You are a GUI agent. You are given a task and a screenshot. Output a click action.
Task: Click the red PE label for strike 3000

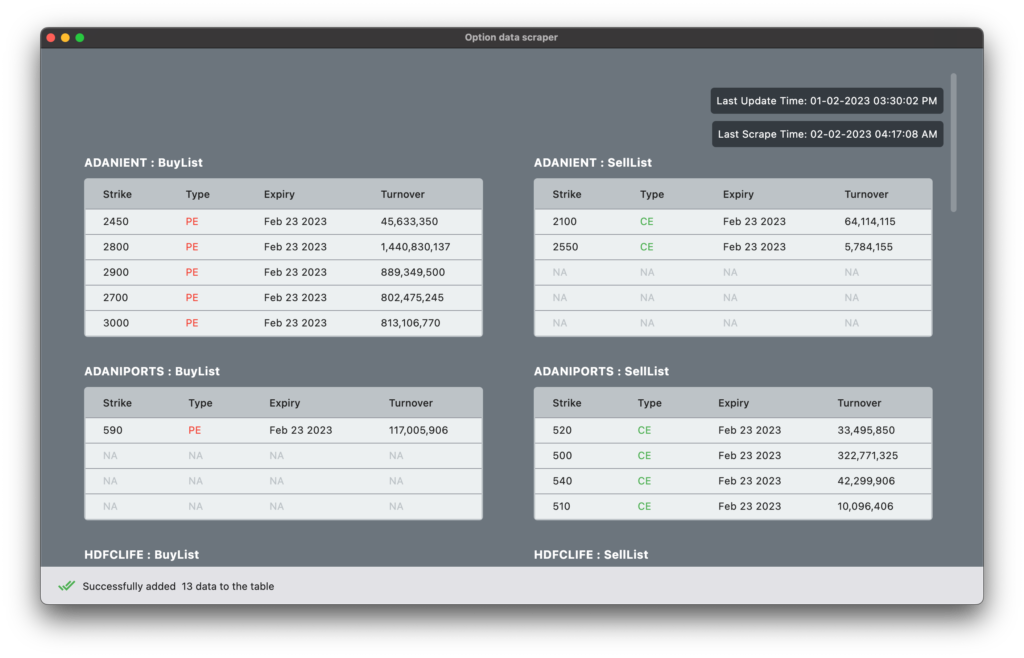point(192,323)
